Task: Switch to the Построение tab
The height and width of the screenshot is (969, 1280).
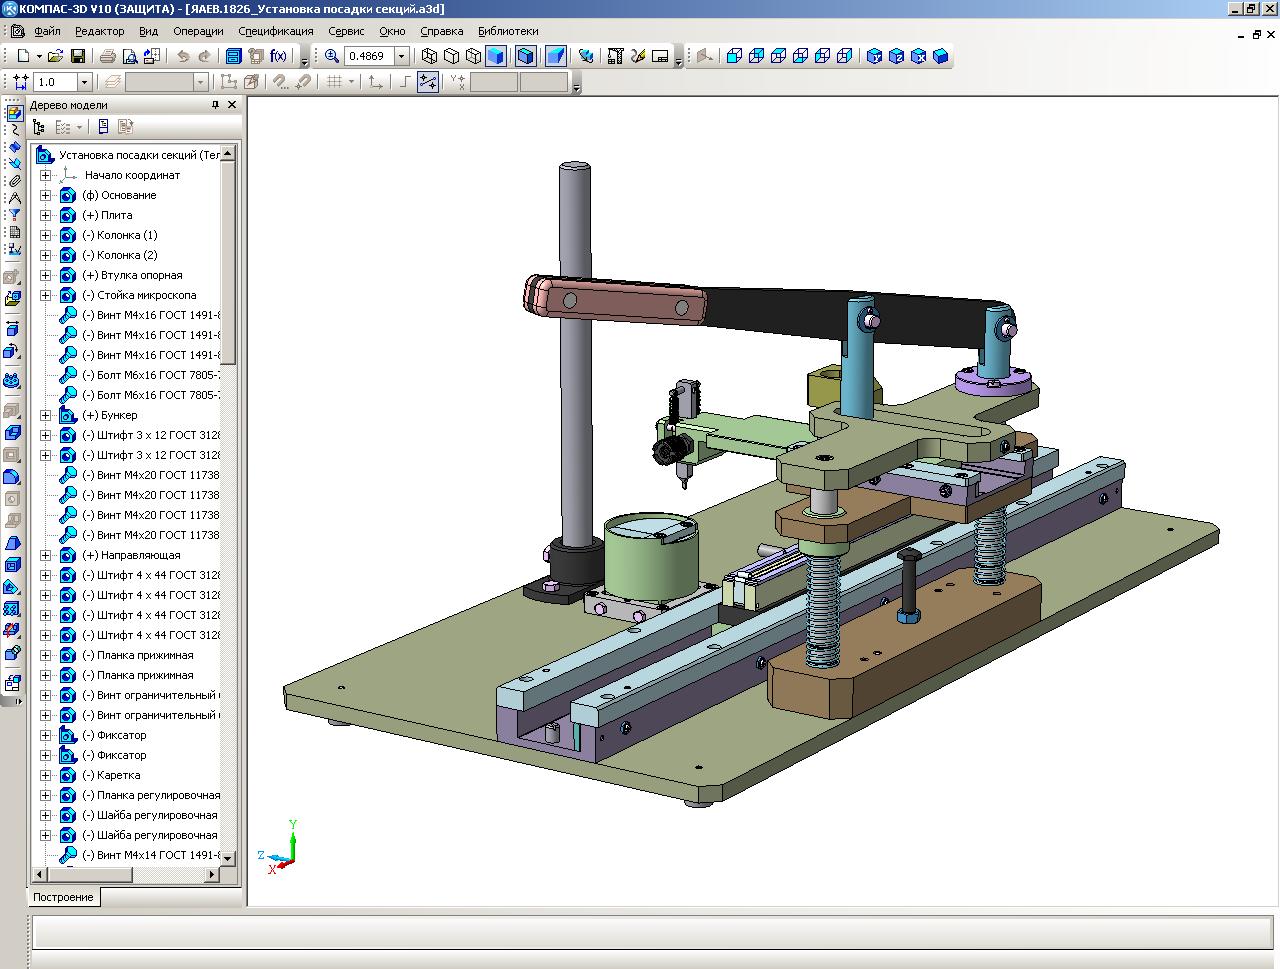Action: (63, 897)
